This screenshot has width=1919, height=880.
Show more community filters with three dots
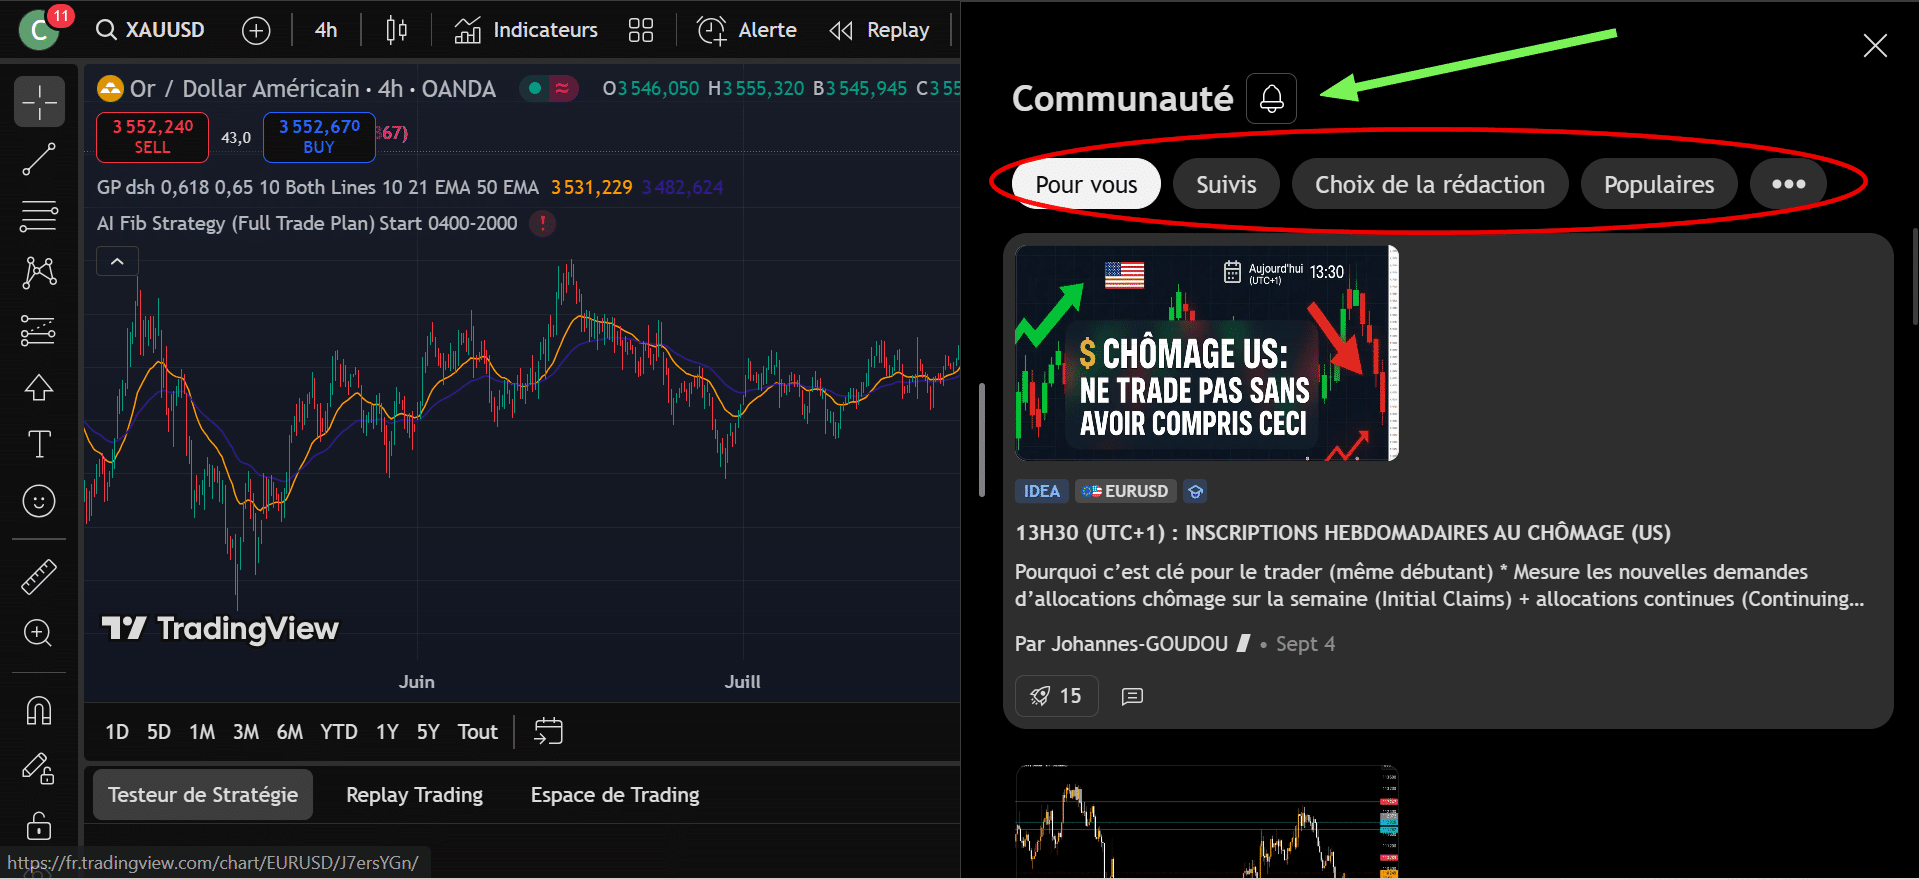point(1788,185)
